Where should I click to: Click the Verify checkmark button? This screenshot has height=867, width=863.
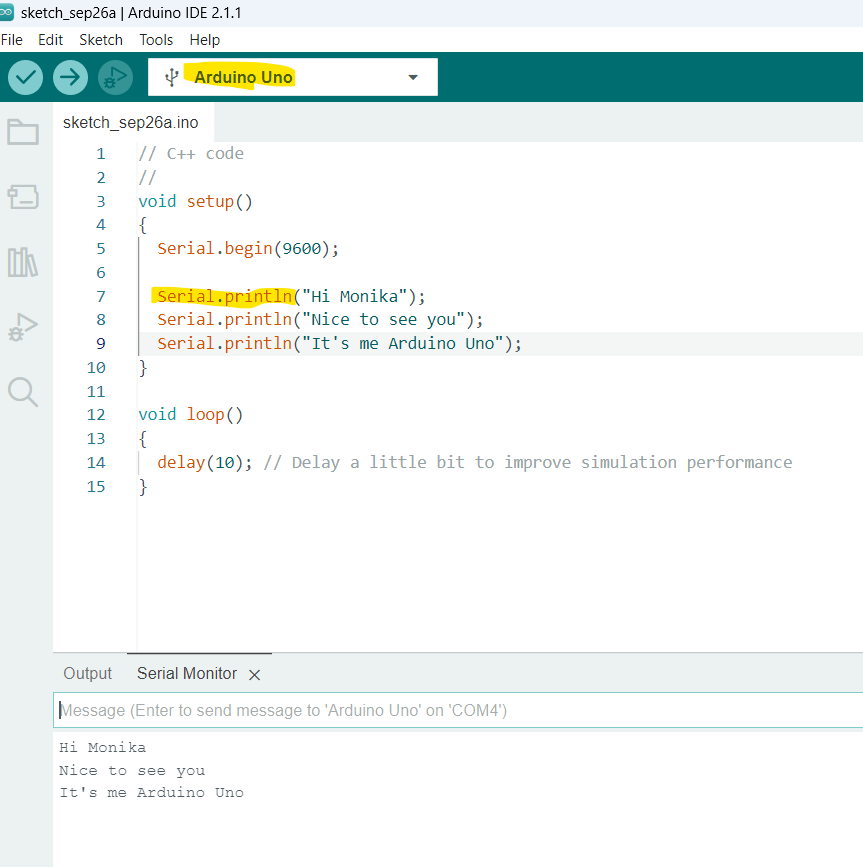(25, 77)
